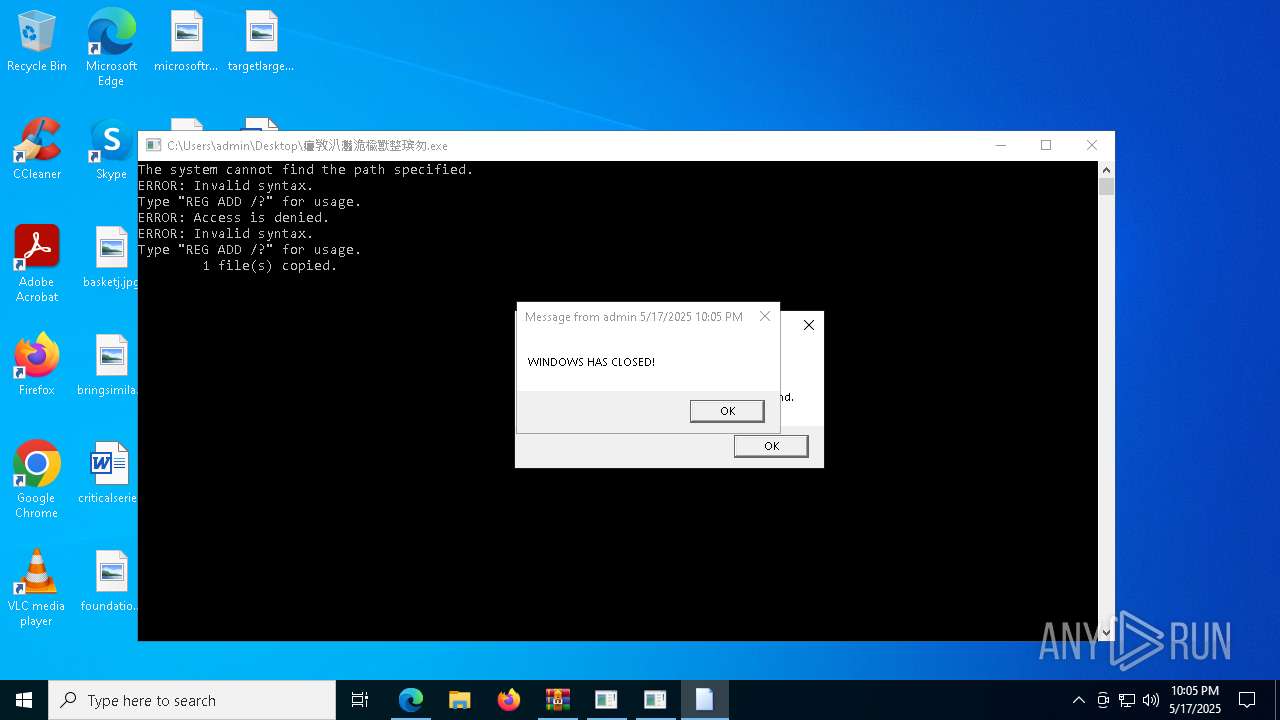
Task: Show hidden system tray icons
Action: (x=1078, y=700)
